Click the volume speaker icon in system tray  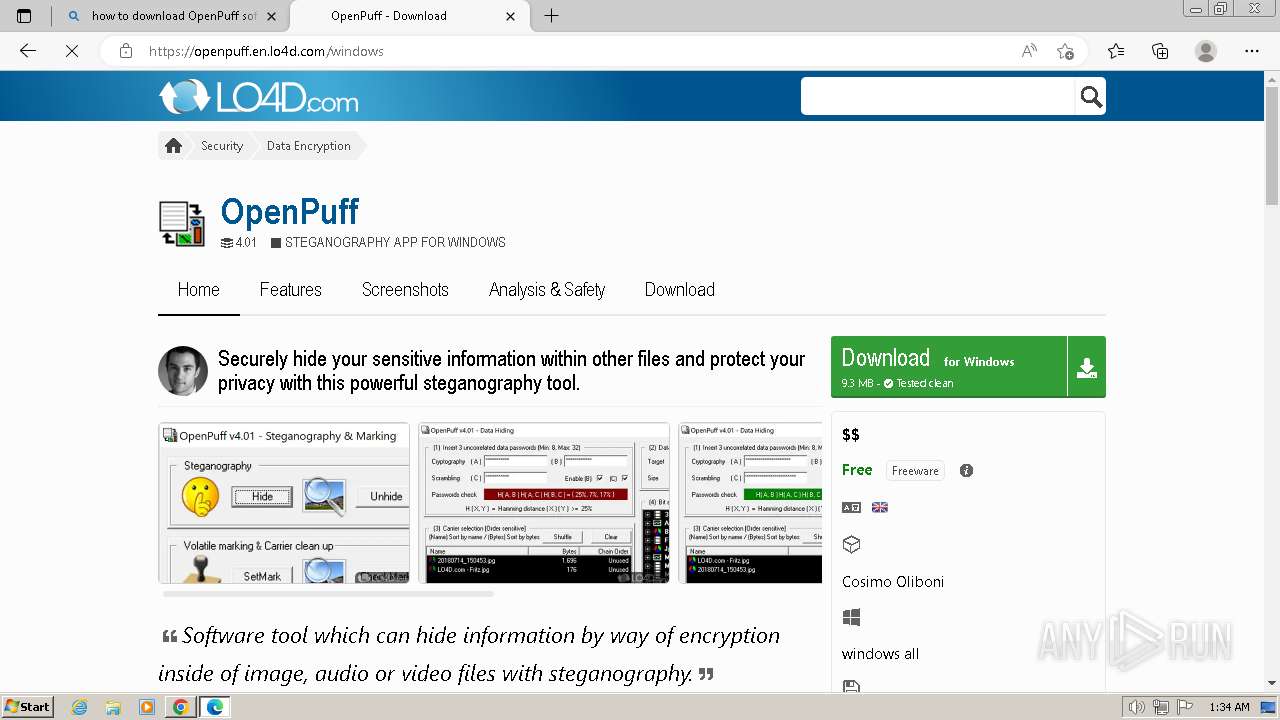tap(1137, 707)
